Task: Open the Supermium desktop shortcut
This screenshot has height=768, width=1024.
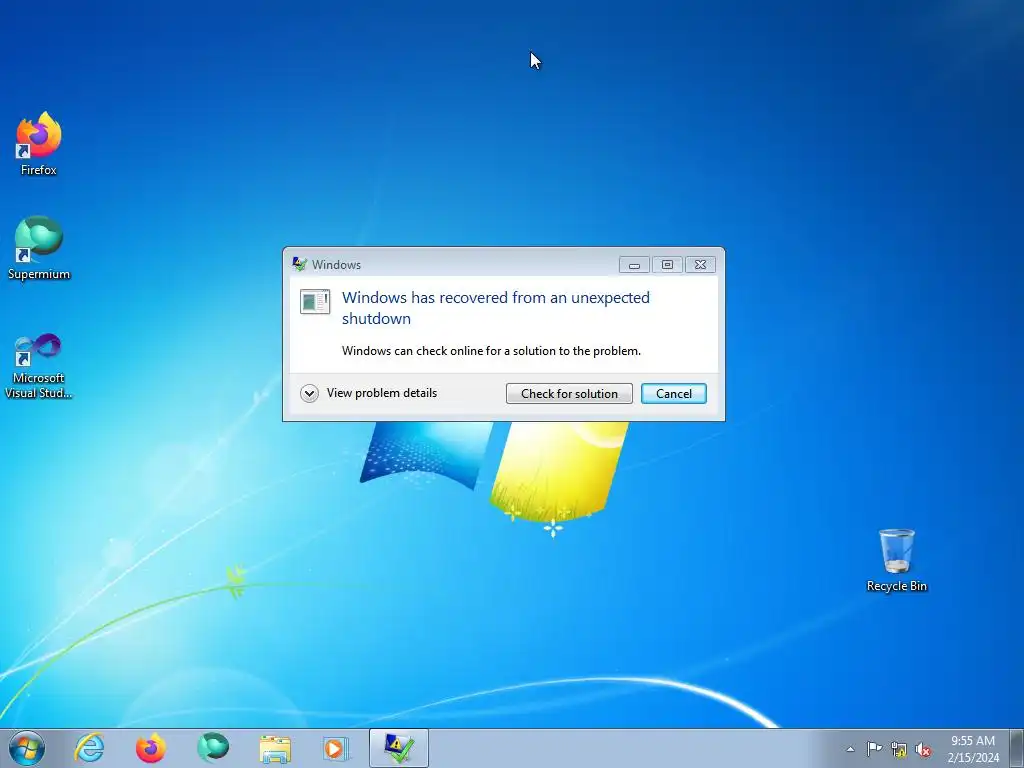Action: click(x=39, y=248)
